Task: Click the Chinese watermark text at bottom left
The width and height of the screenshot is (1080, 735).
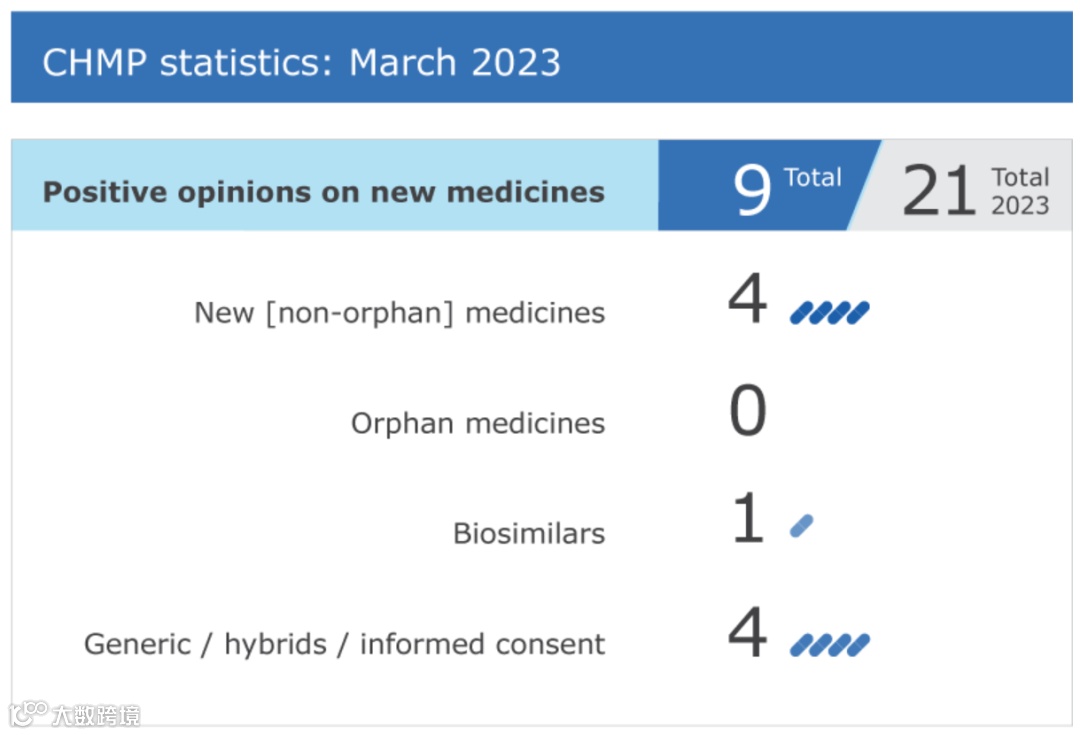Action: 96,716
